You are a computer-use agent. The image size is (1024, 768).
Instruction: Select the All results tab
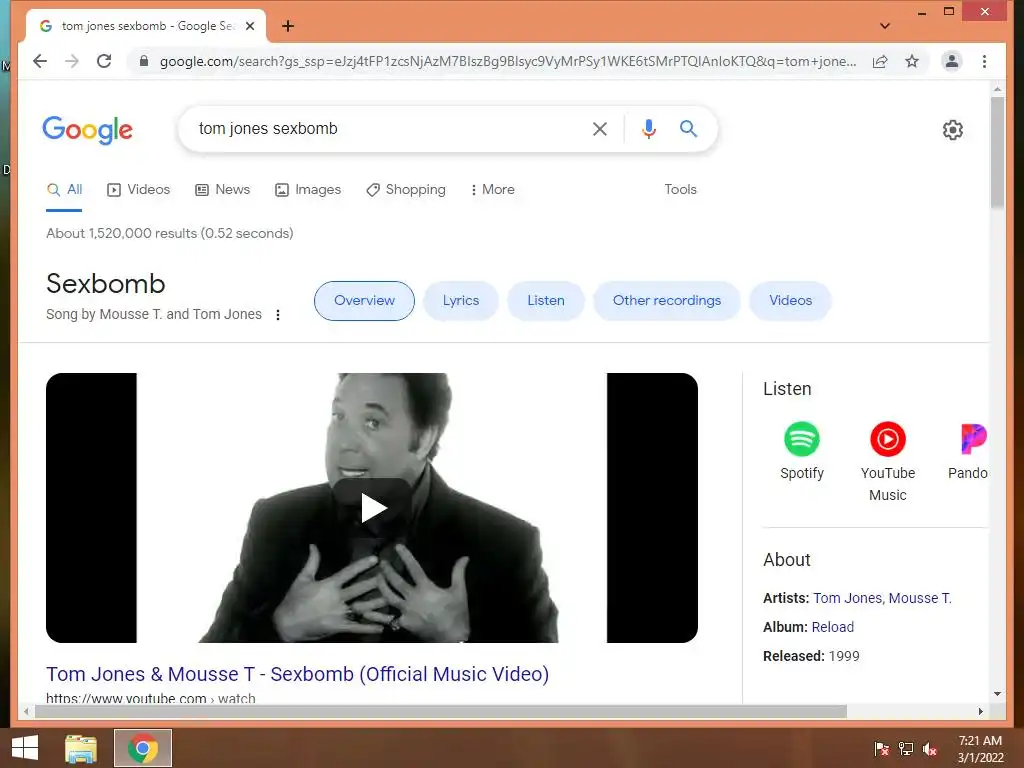click(64, 189)
